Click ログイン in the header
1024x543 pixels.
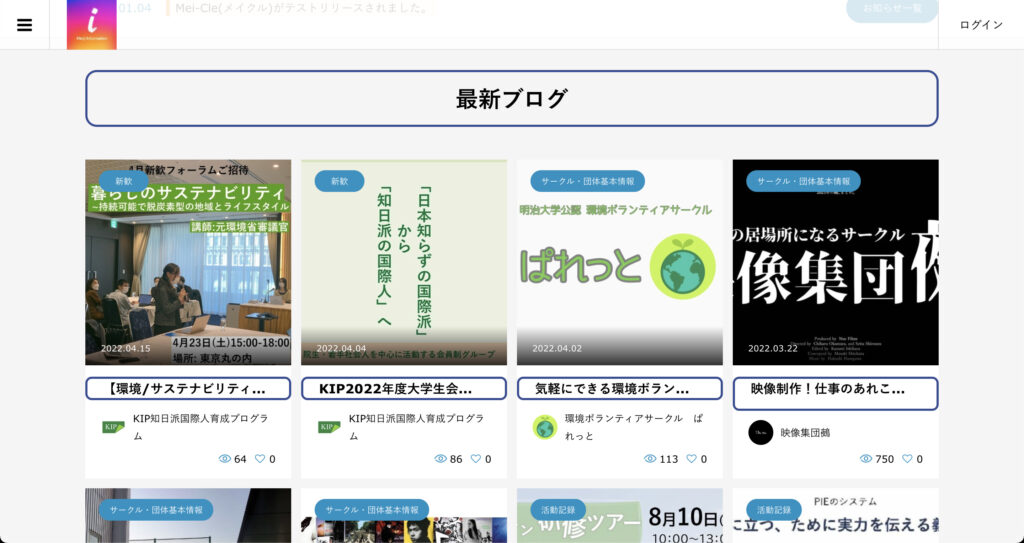click(x=981, y=25)
